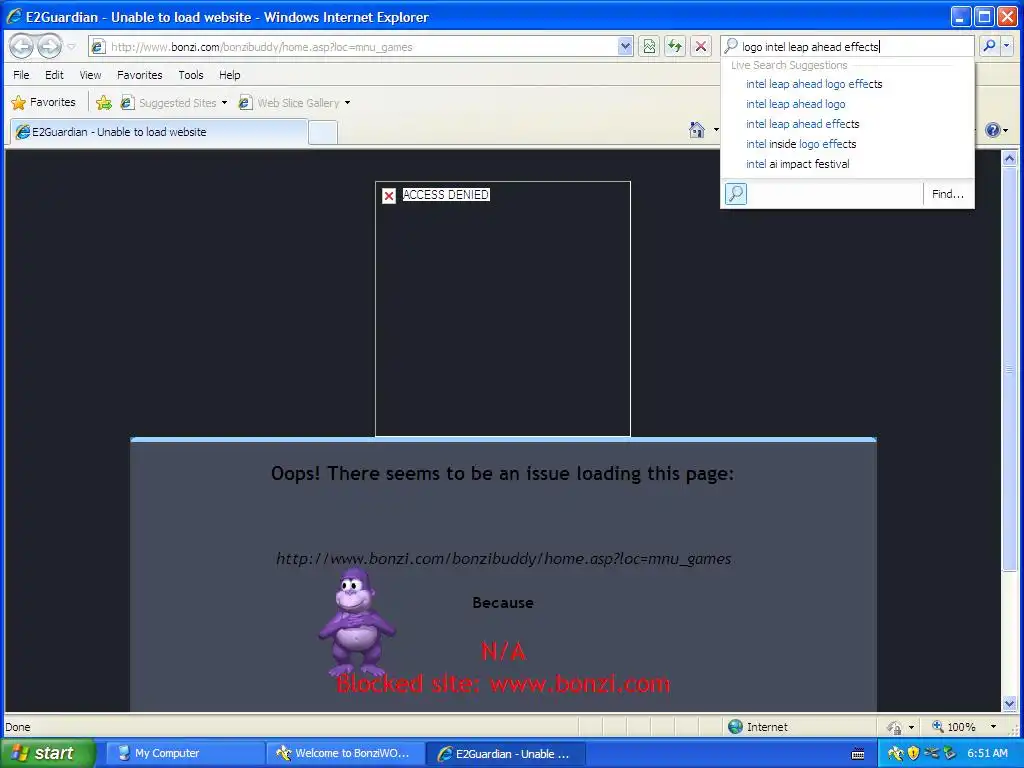This screenshot has width=1024, height=768.
Task: Choose suggestion 'intel leap ahead logo'
Action: coord(795,104)
